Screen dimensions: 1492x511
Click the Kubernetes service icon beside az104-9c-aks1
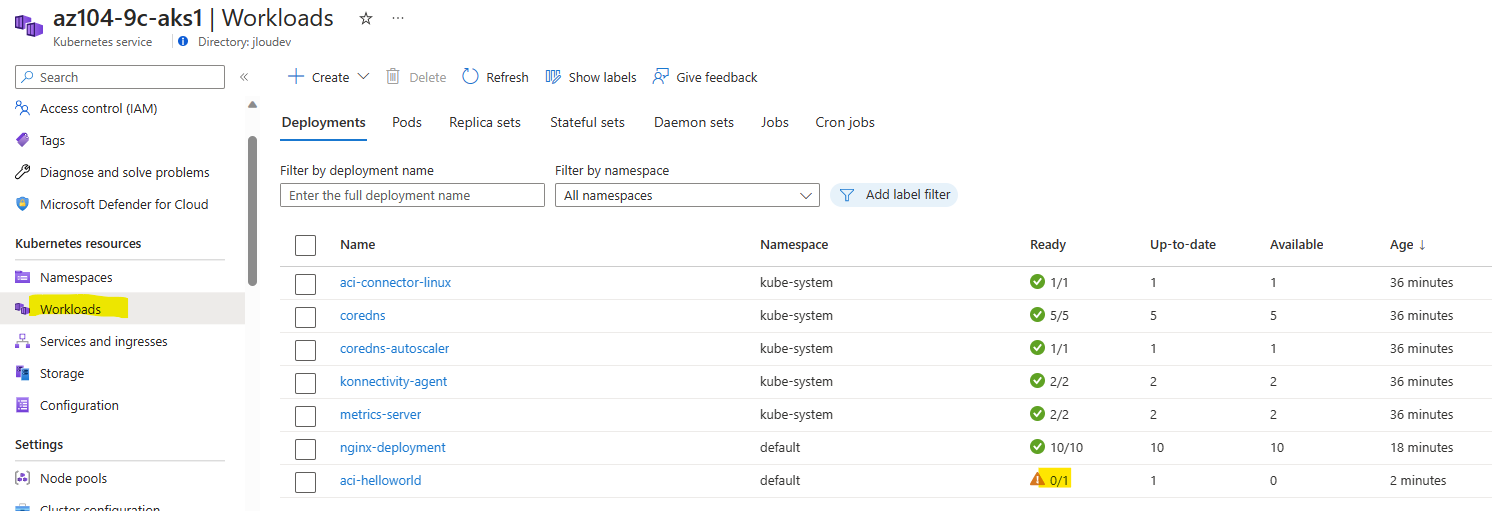click(28, 24)
